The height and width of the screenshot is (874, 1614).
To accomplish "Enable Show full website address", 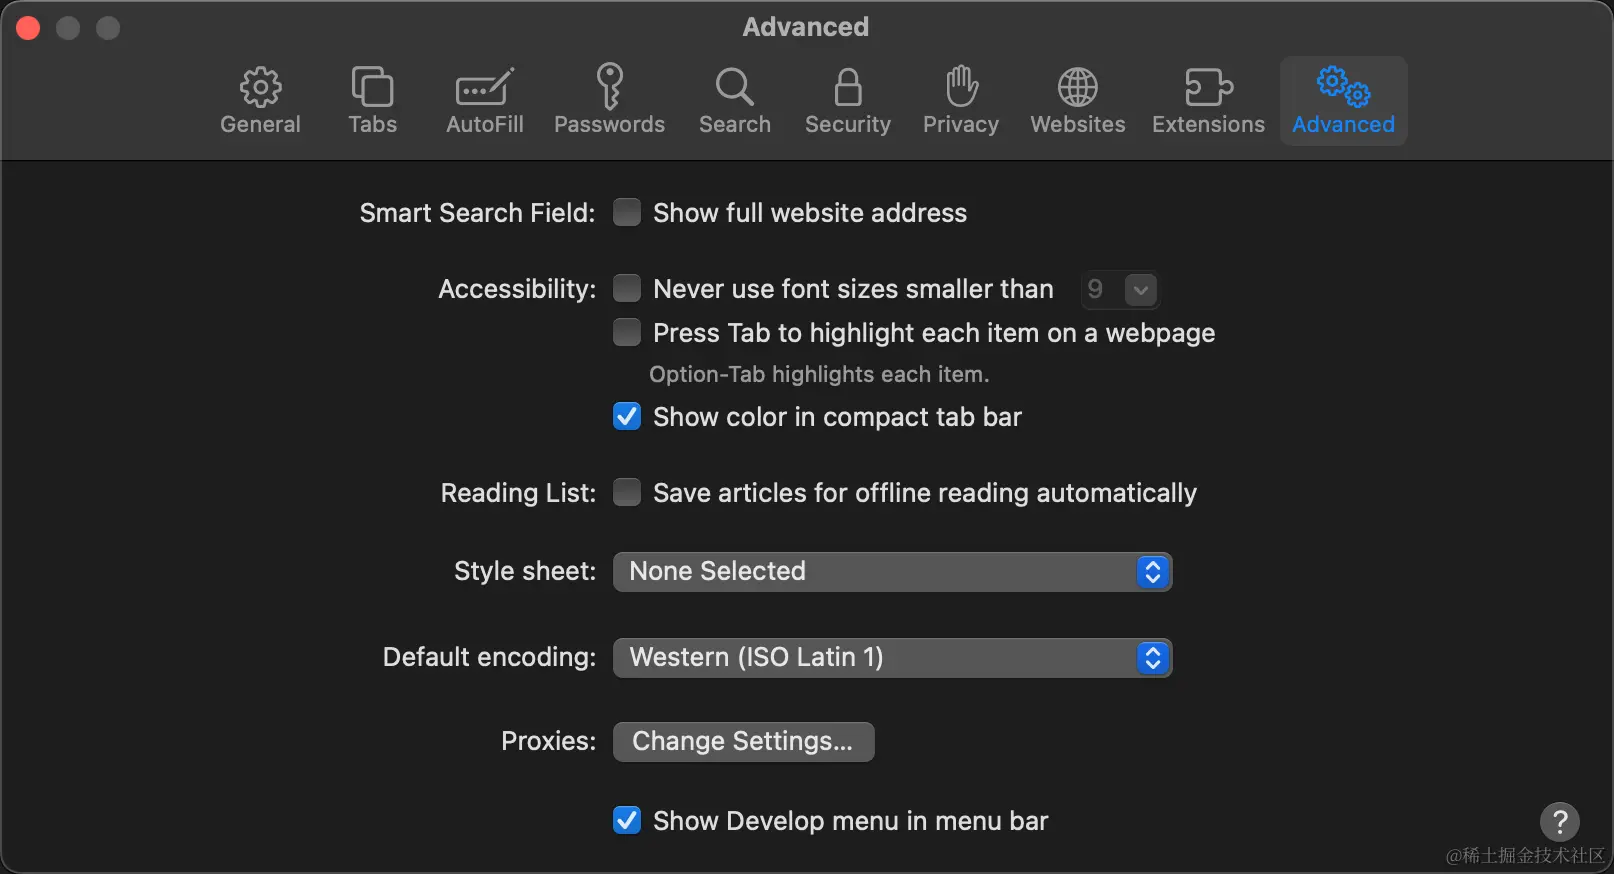I will click(x=627, y=212).
